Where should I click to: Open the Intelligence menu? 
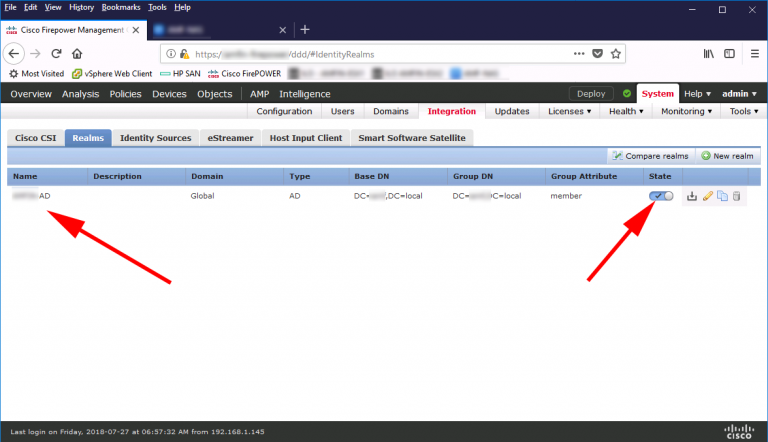click(305, 94)
